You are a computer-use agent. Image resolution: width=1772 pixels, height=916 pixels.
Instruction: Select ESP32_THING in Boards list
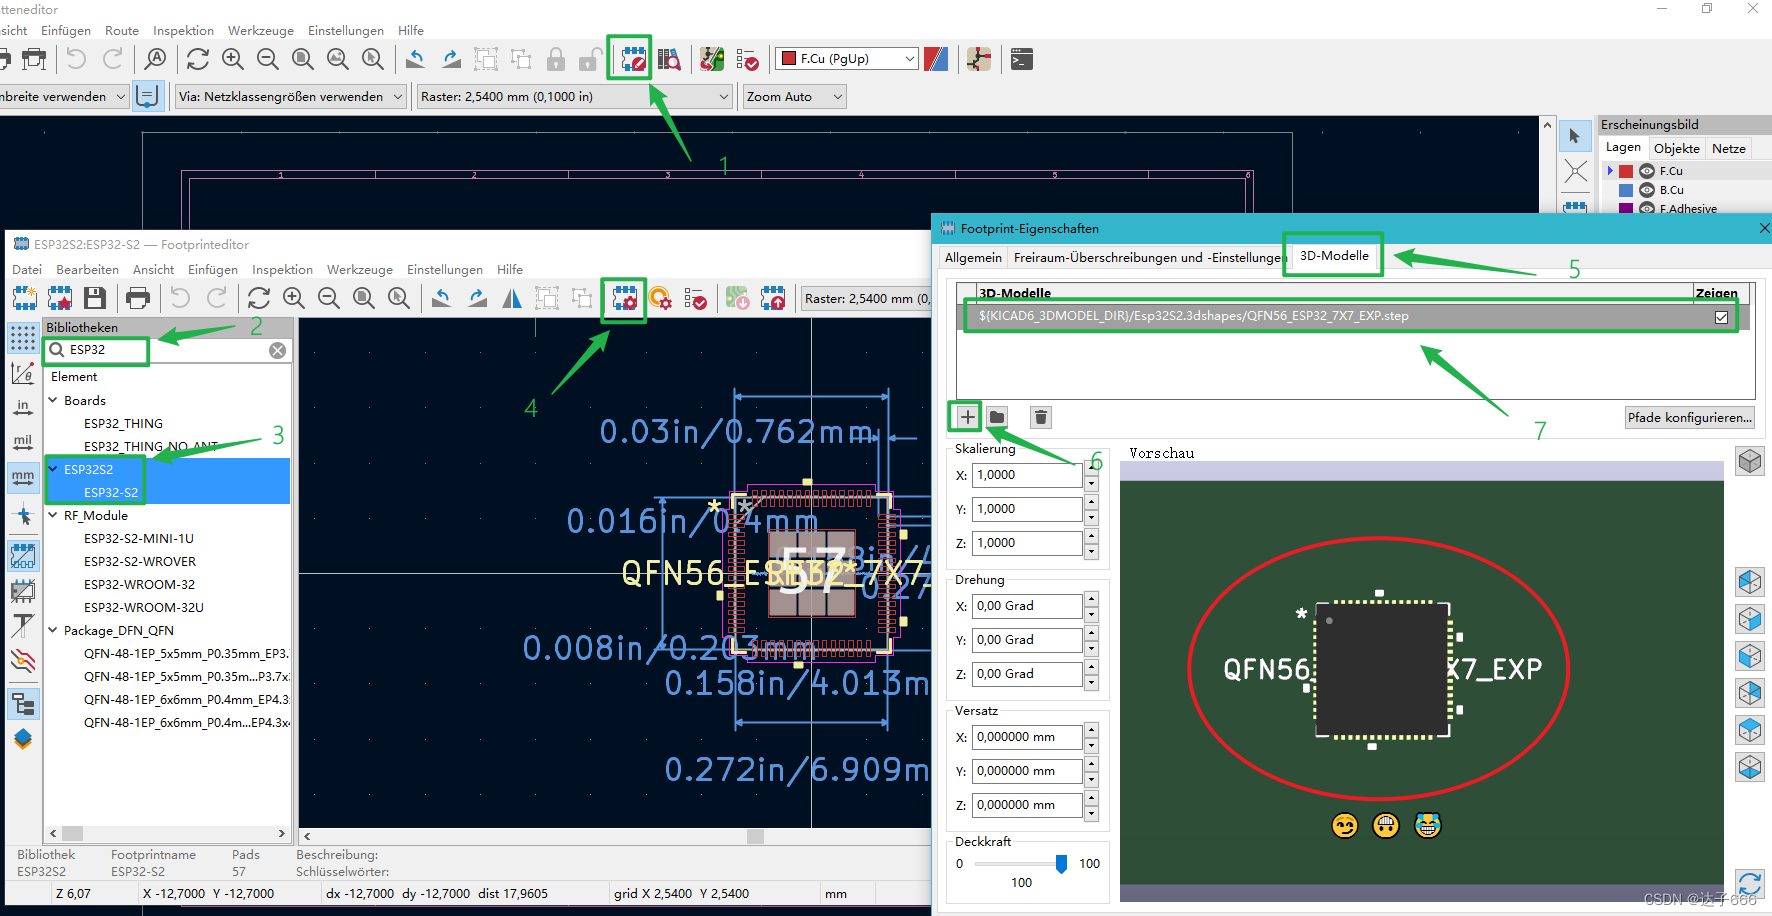(x=123, y=424)
